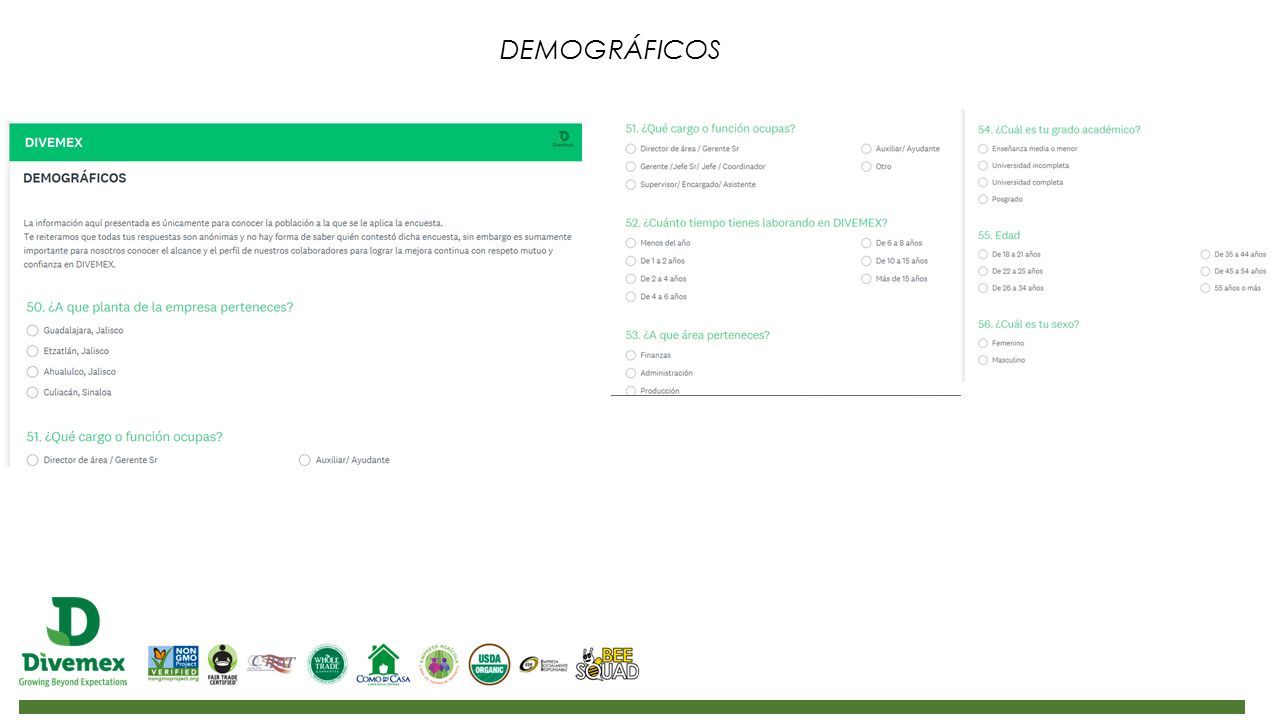Screen dimensions: 1280x720
Task: Click the Como en Casa house logo
Action: click(x=383, y=664)
